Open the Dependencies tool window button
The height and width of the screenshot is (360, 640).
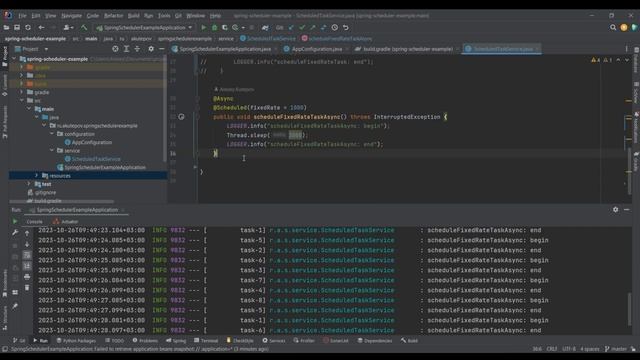[x=375, y=340]
